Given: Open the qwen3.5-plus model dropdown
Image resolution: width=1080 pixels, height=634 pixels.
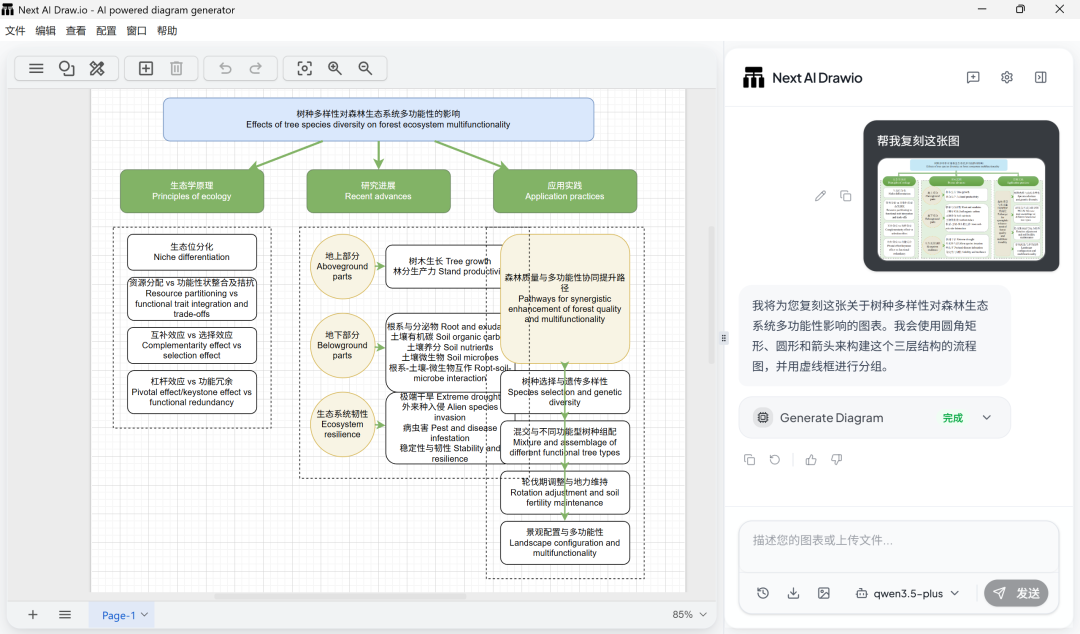Looking at the screenshot, I should tap(907, 593).
